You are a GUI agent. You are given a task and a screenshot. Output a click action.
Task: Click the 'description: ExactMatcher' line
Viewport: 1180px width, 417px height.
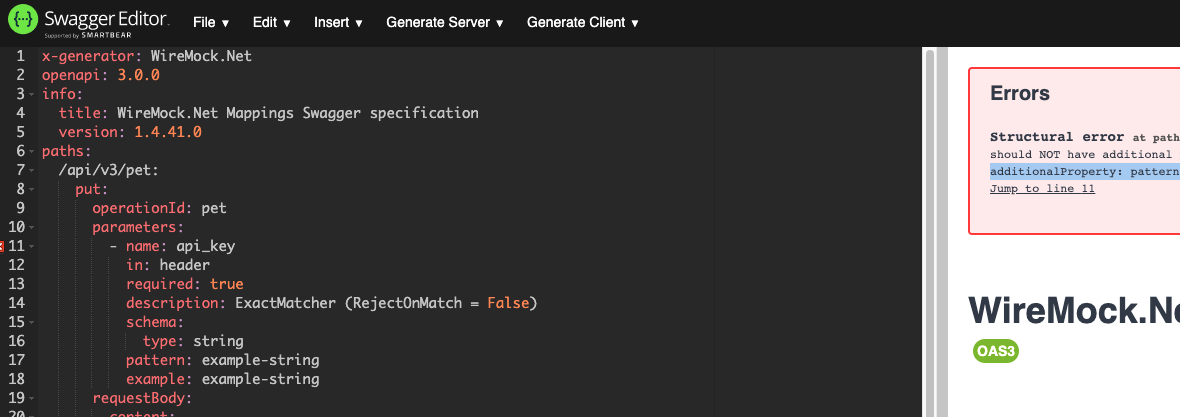[x=332, y=303]
